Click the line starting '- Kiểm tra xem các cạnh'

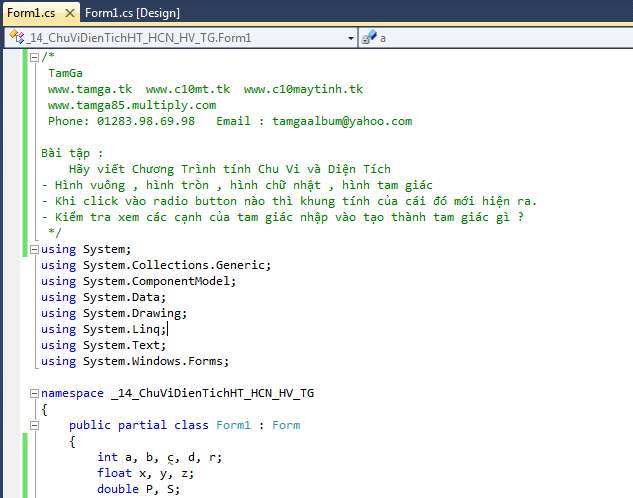282,217
